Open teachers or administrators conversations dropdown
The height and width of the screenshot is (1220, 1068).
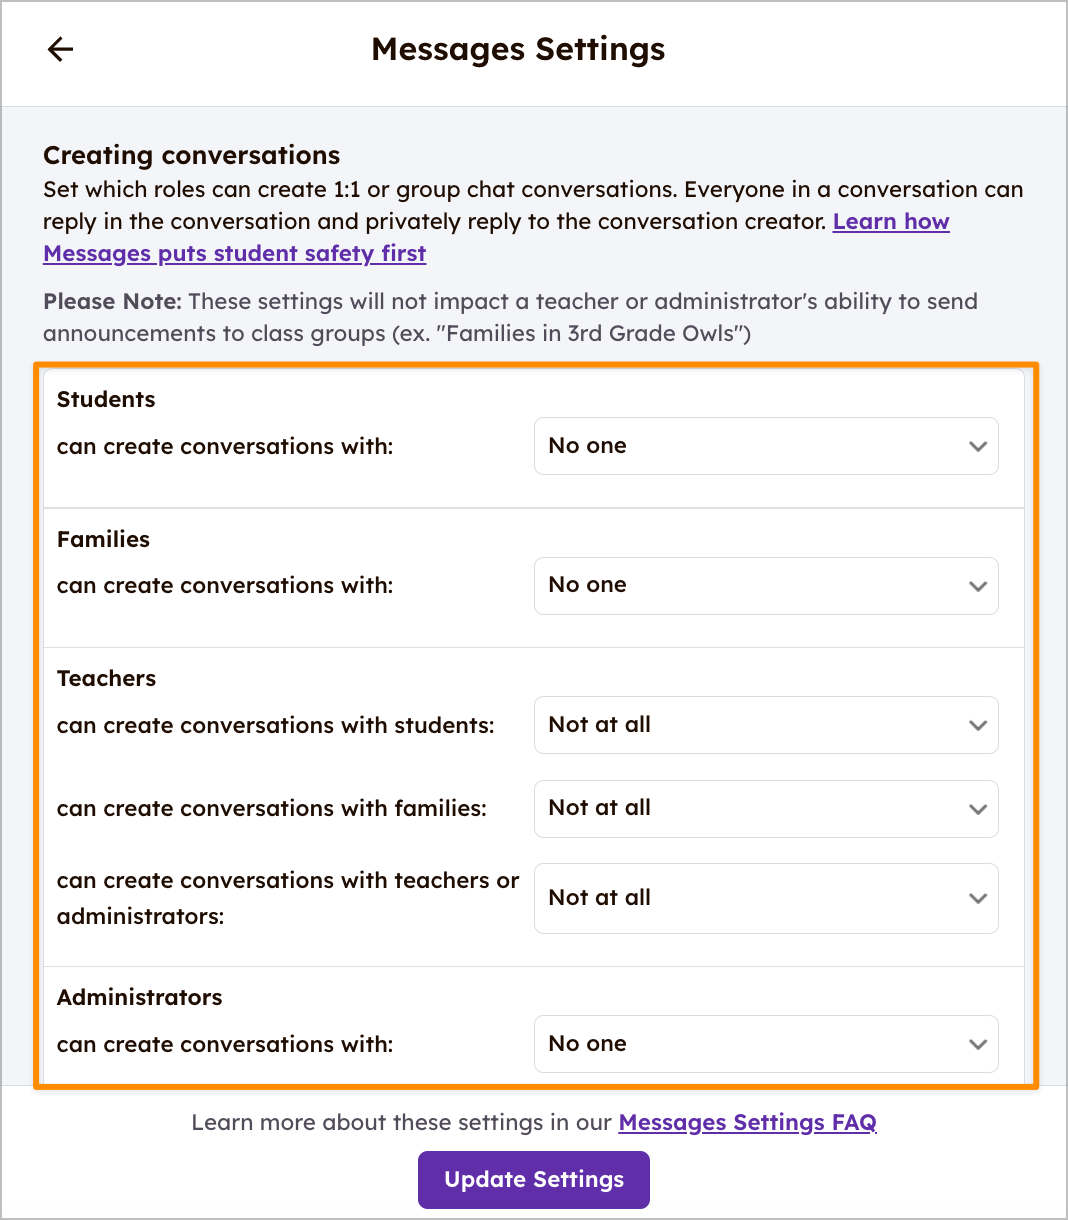(765, 898)
